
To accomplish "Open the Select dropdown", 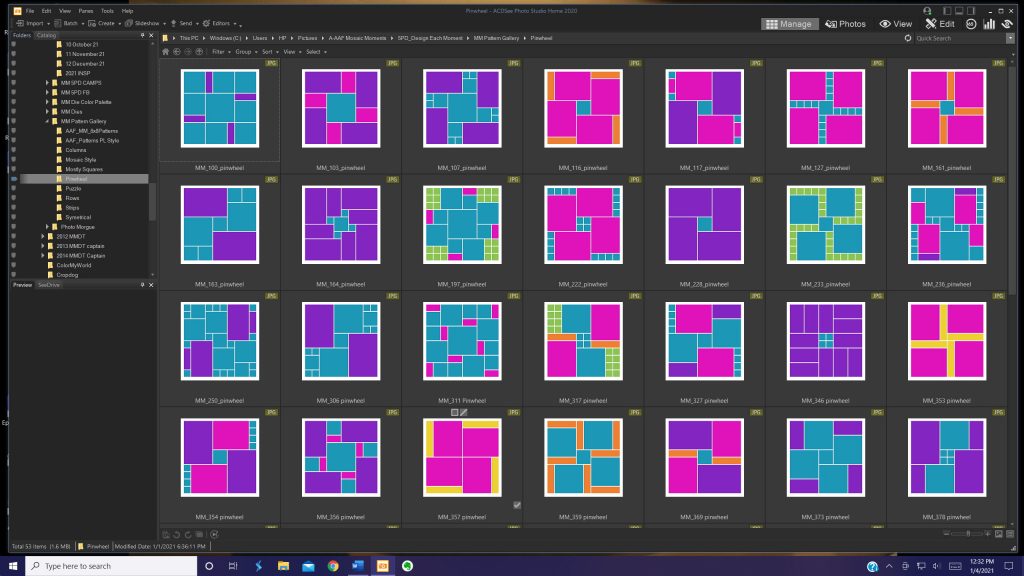I will 316,52.
